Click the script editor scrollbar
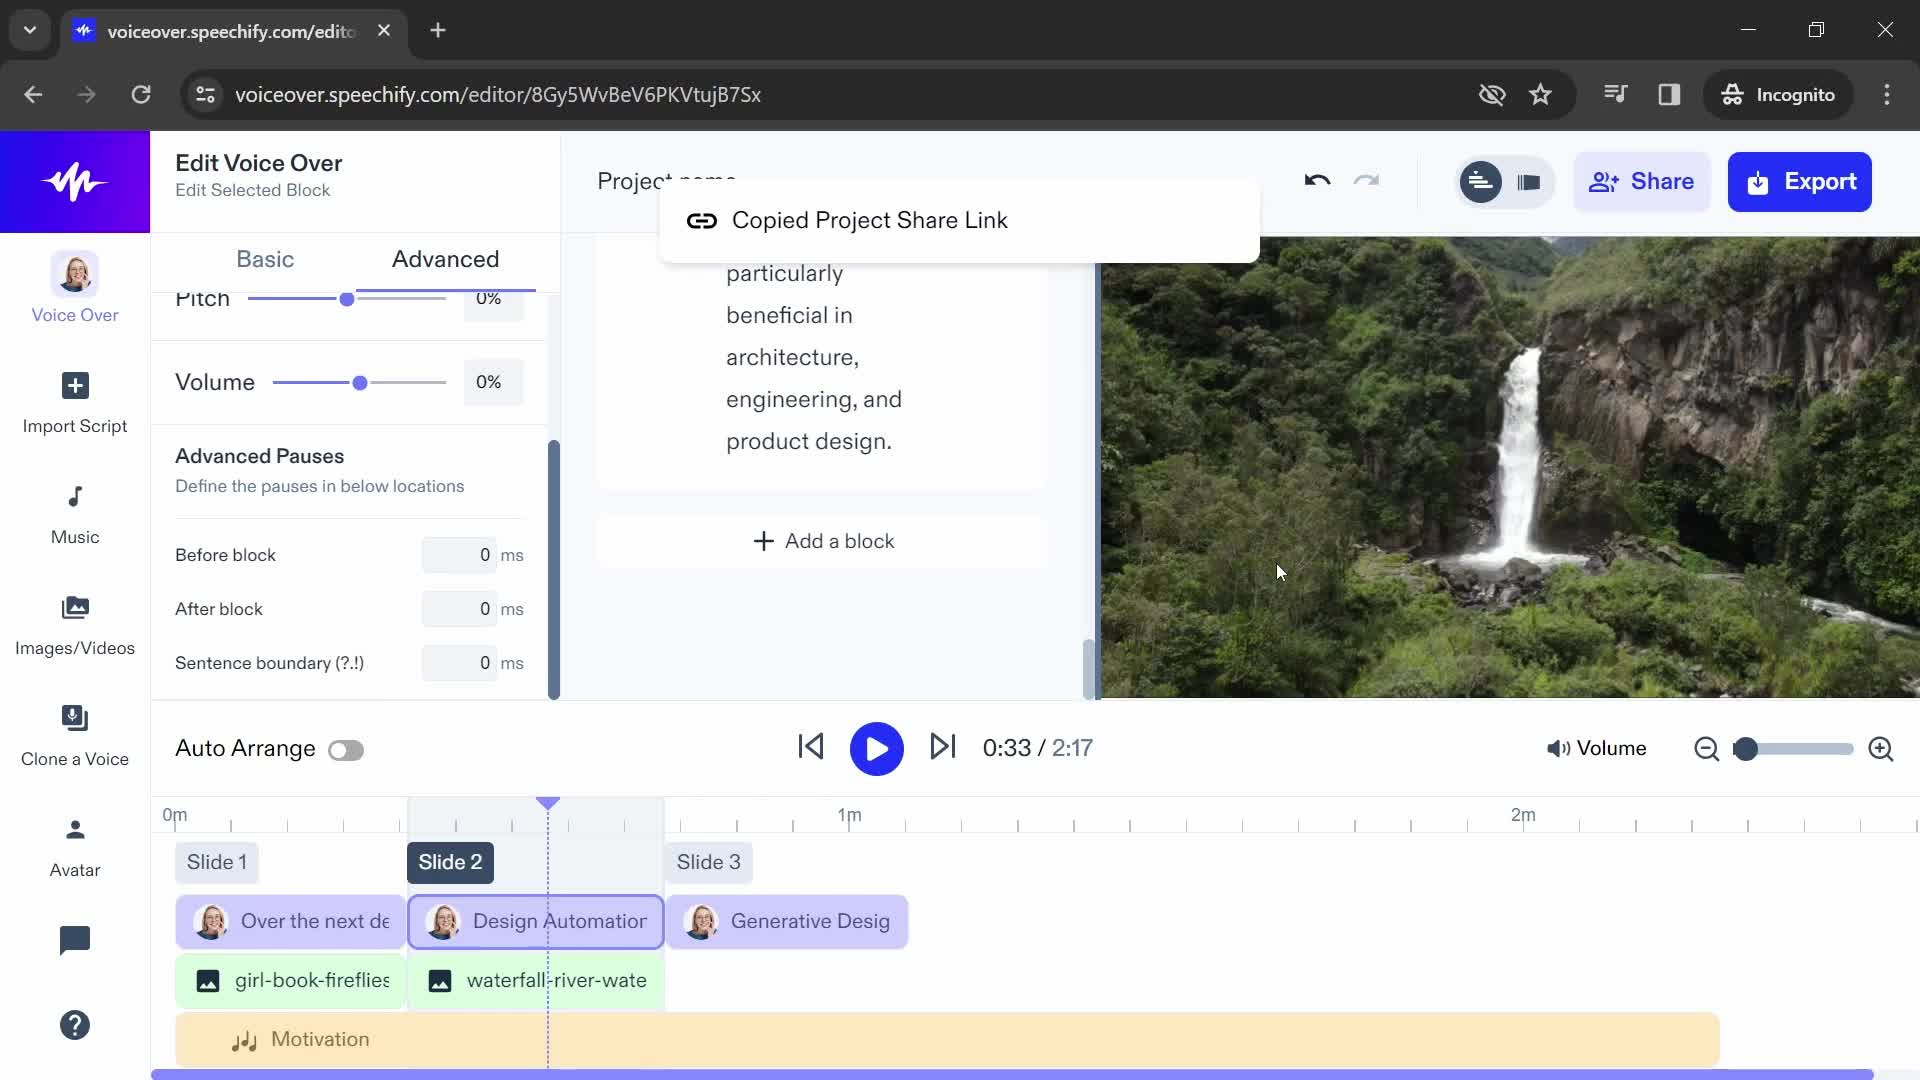1920x1080 pixels. pos(1088,669)
